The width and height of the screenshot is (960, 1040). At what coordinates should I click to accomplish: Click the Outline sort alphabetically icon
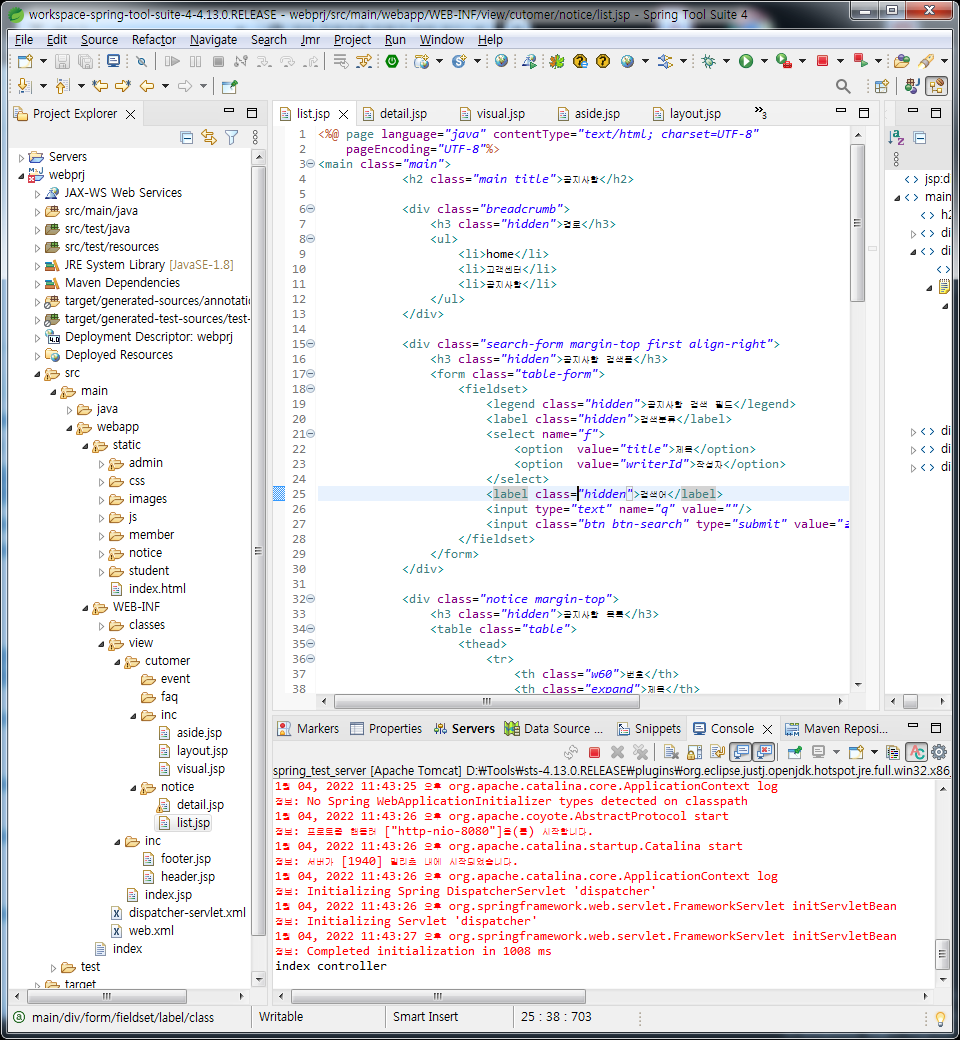coord(896,138)
